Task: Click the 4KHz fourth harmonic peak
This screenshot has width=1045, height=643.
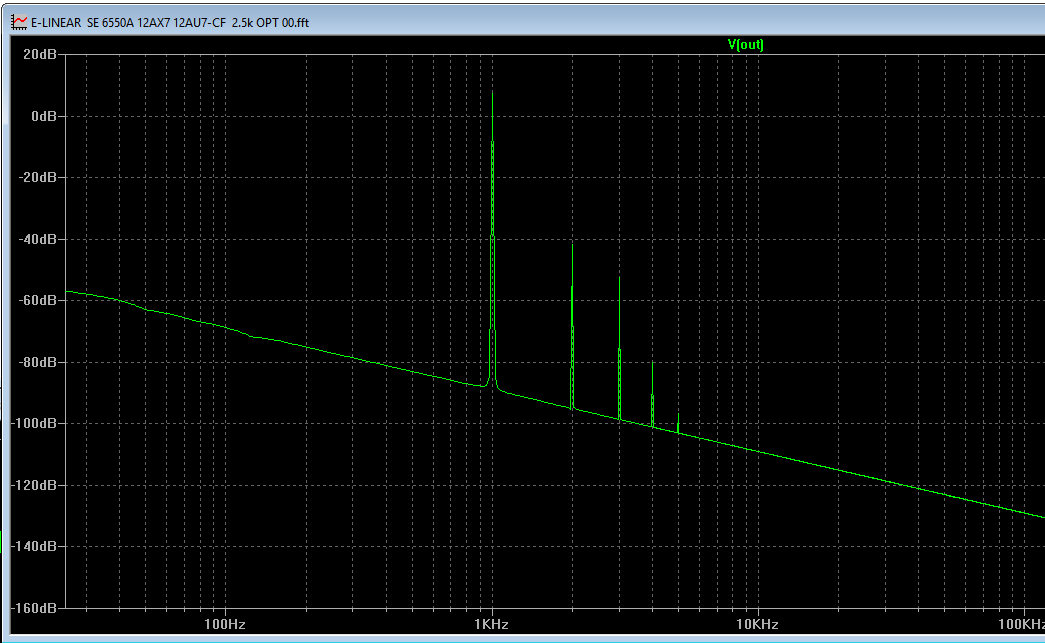Action: click(652, 394)
